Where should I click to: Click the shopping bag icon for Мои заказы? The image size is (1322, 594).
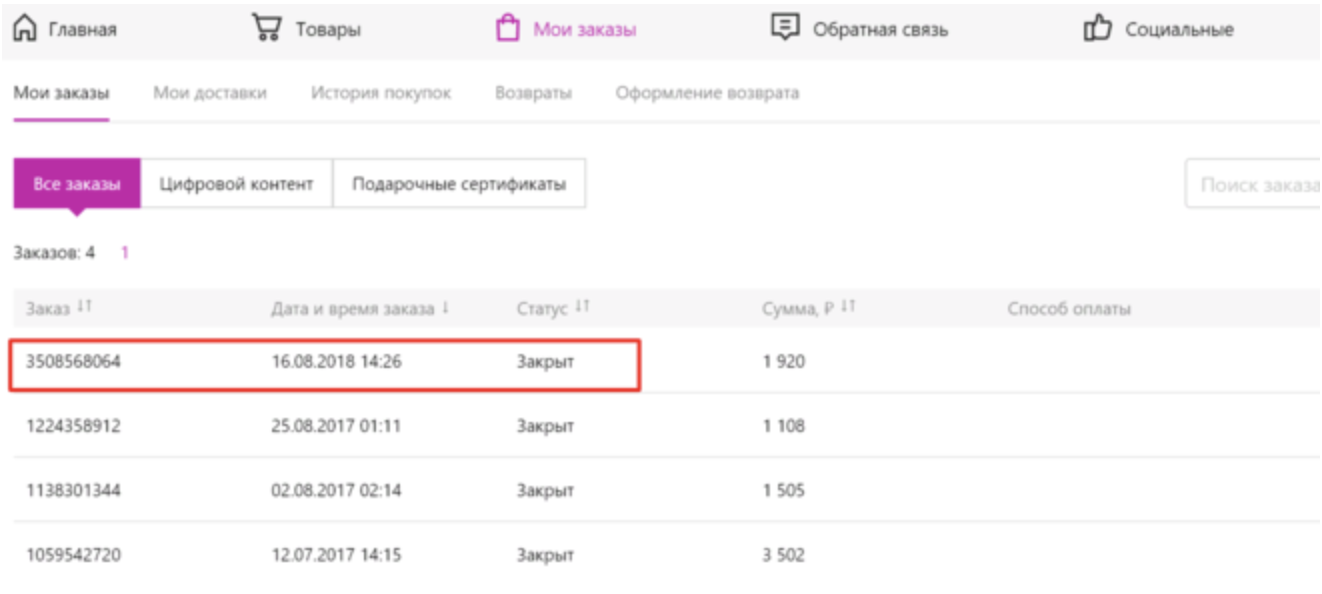click(x=508, y=28)
